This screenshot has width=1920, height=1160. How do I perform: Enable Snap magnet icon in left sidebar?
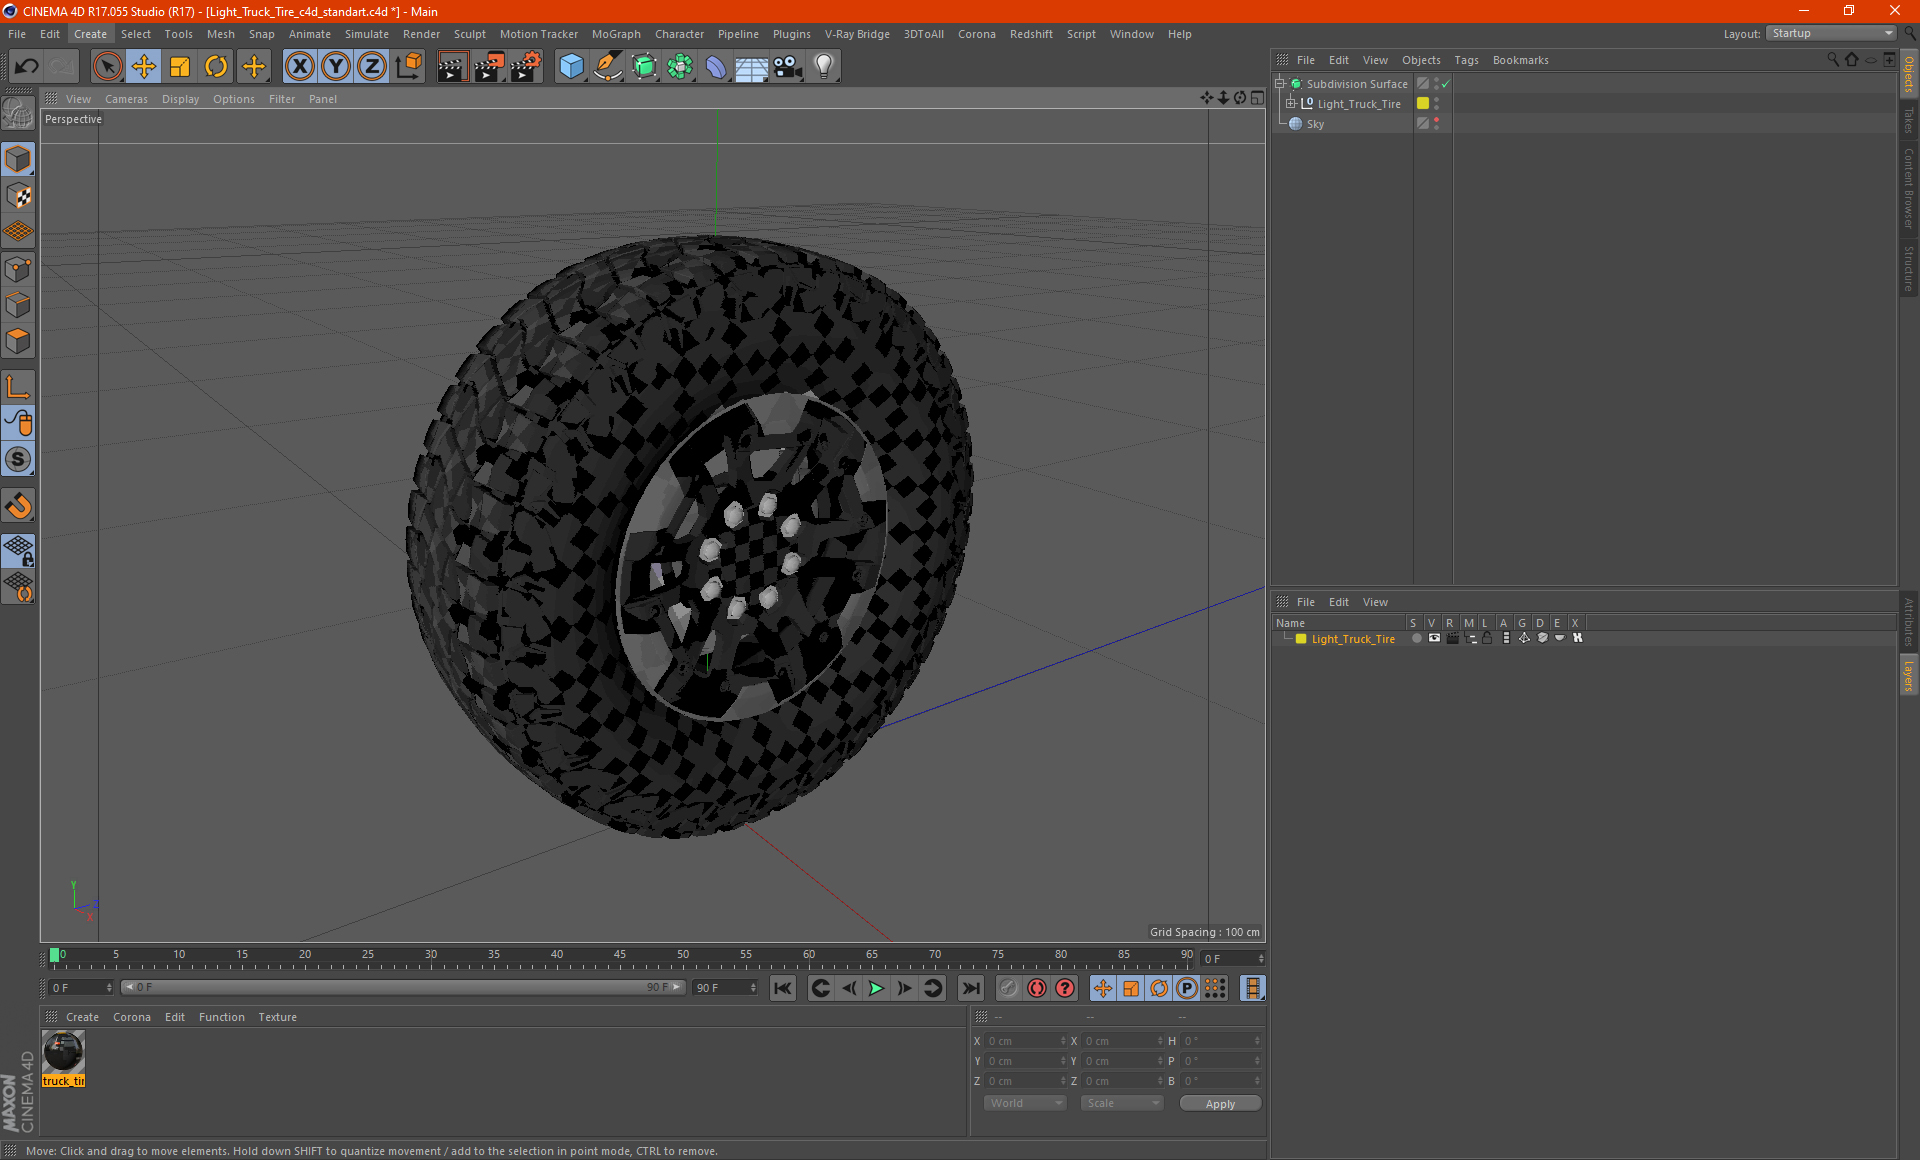pos(19,506)
